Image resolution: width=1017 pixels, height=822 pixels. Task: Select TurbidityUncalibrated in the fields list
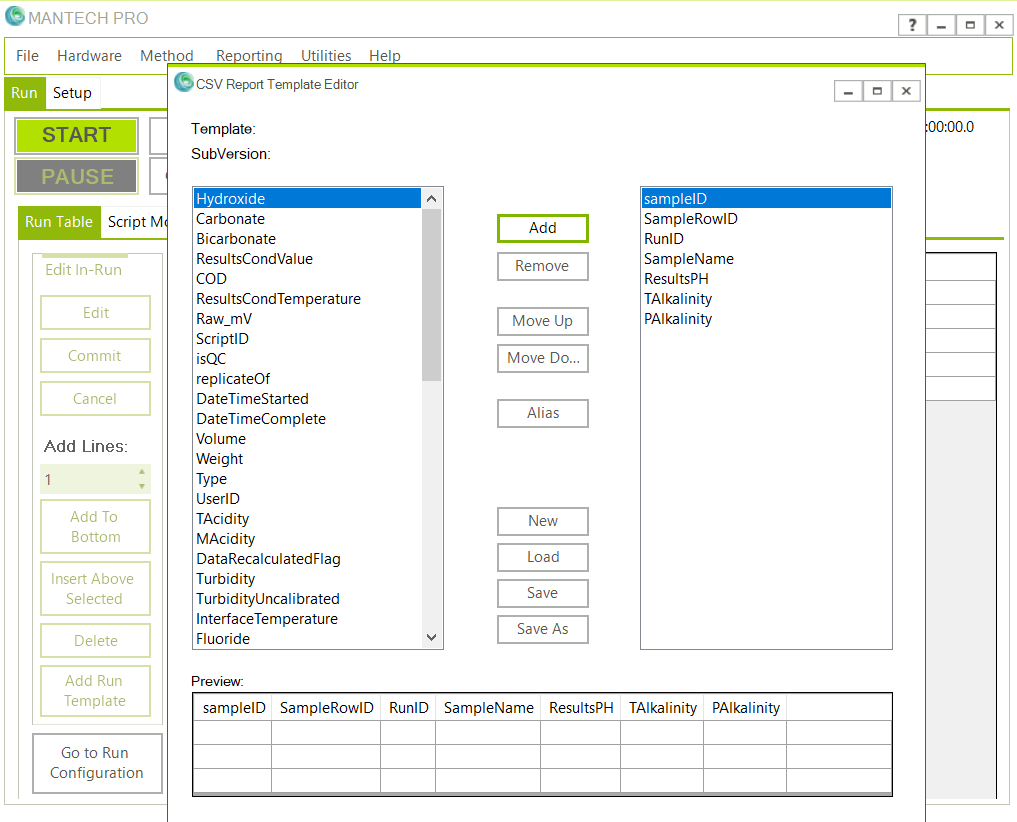click(x=307, y=599)
